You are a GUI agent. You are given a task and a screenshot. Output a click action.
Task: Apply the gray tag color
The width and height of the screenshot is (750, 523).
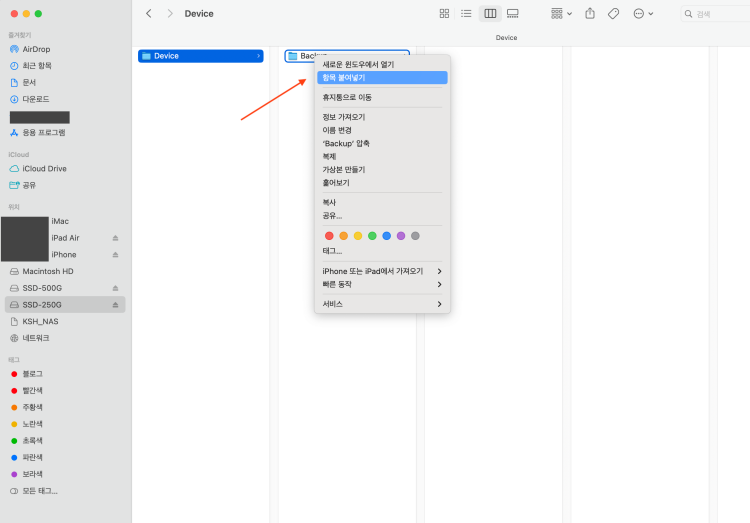click(x=415, y=236)
